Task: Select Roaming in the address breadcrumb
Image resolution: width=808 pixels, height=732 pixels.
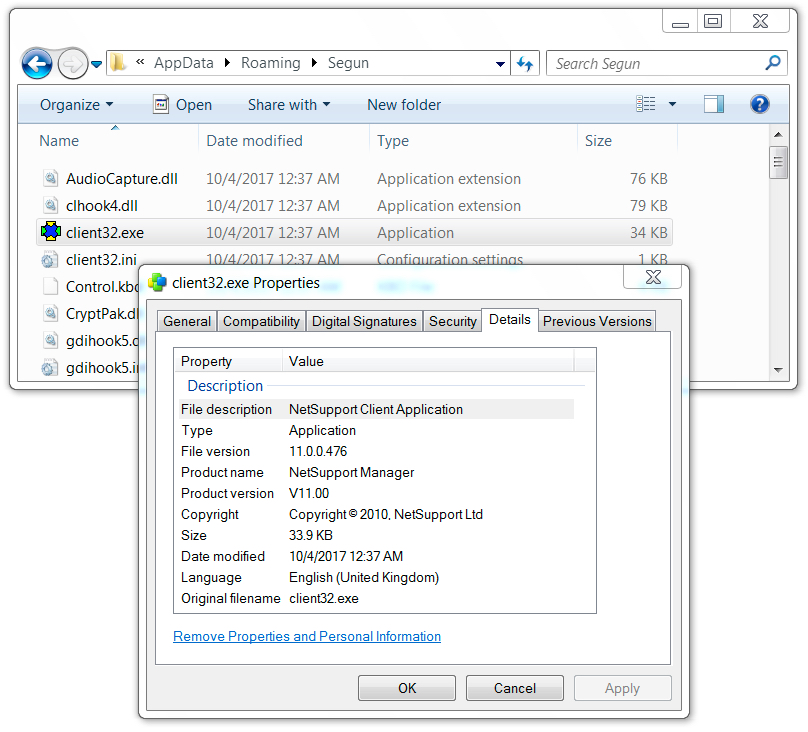Action: tap(271, 63)
